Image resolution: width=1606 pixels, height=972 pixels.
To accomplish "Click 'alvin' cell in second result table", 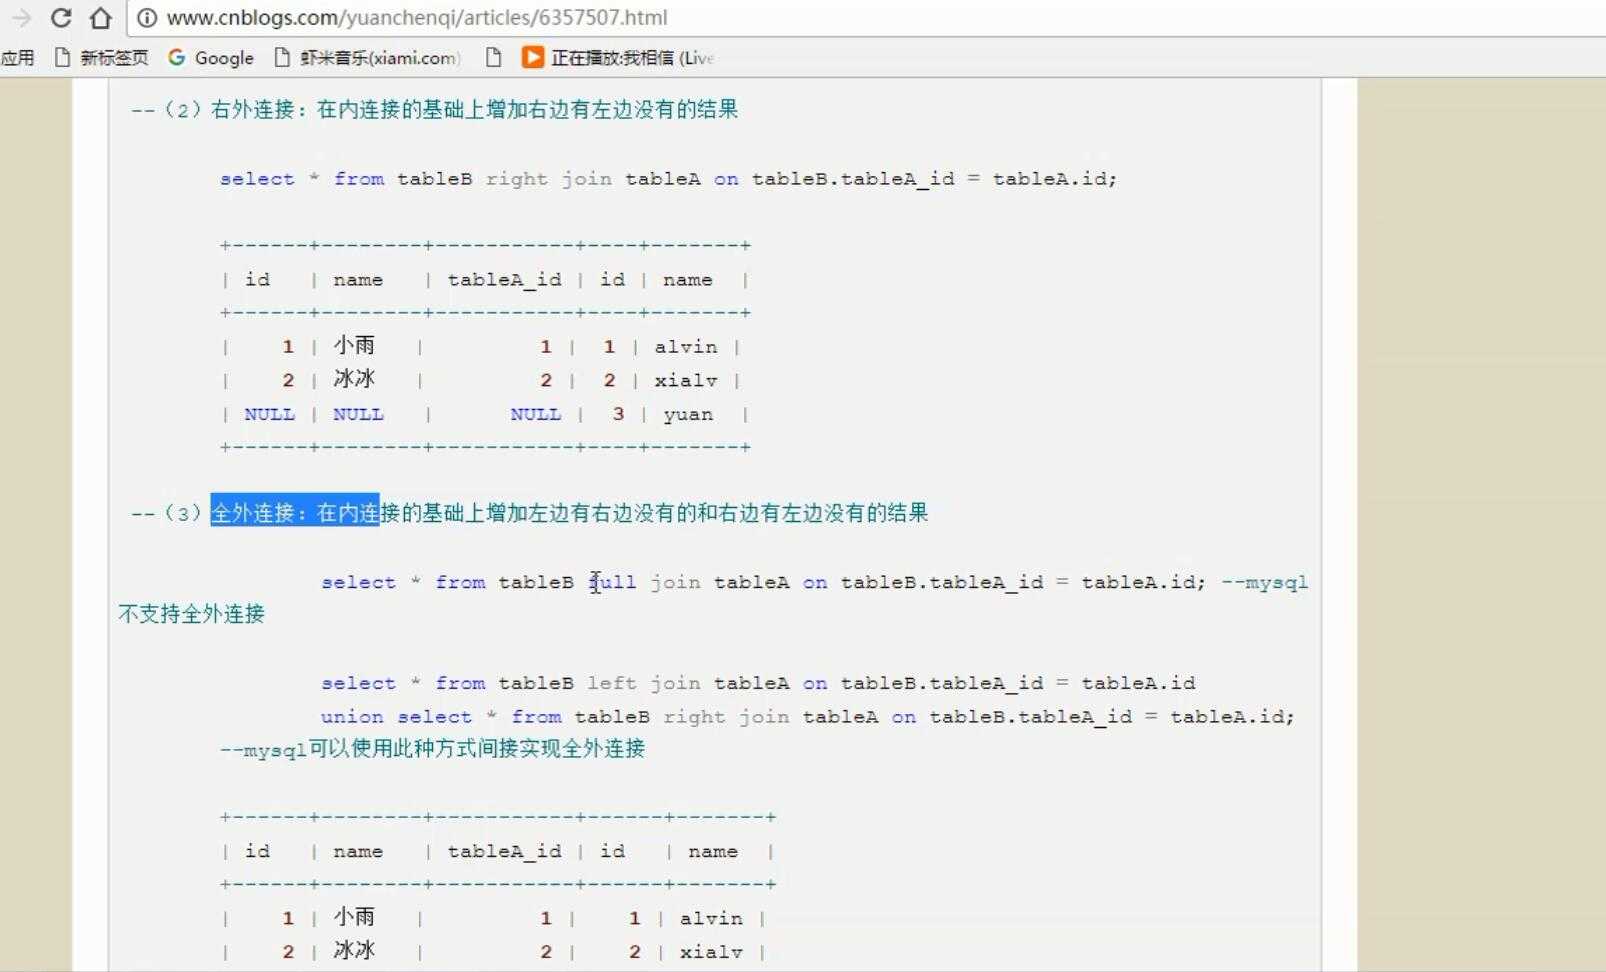I will pyautogui.click(x=711, y=919).
